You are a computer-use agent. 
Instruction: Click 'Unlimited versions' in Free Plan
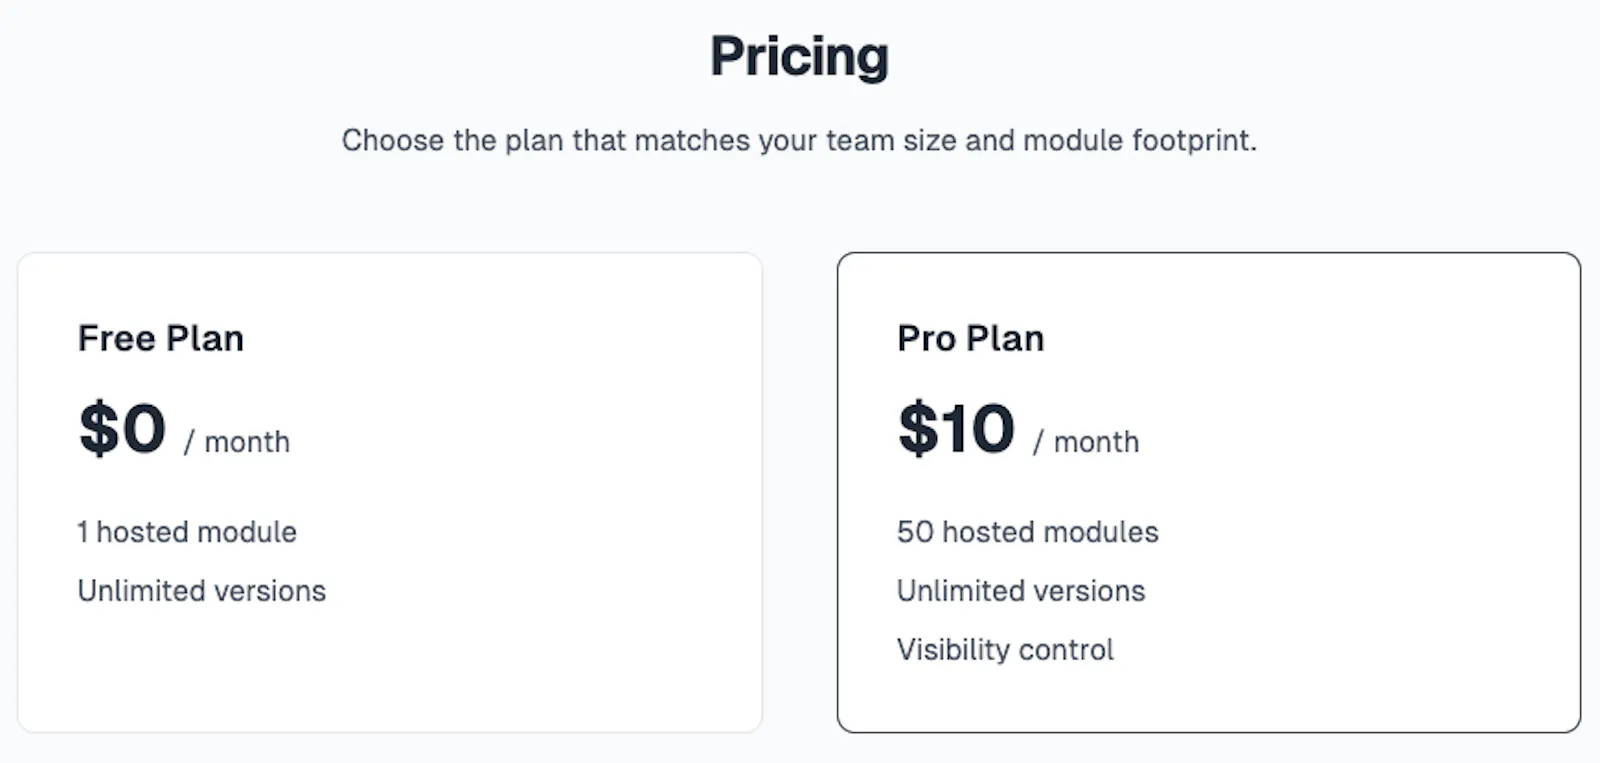click(x=202, y=591)
